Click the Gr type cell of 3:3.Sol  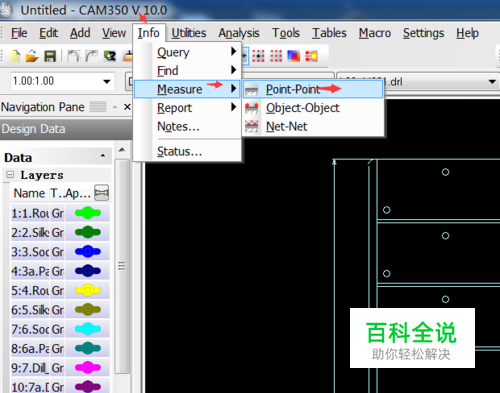click(x=58, y=251)
